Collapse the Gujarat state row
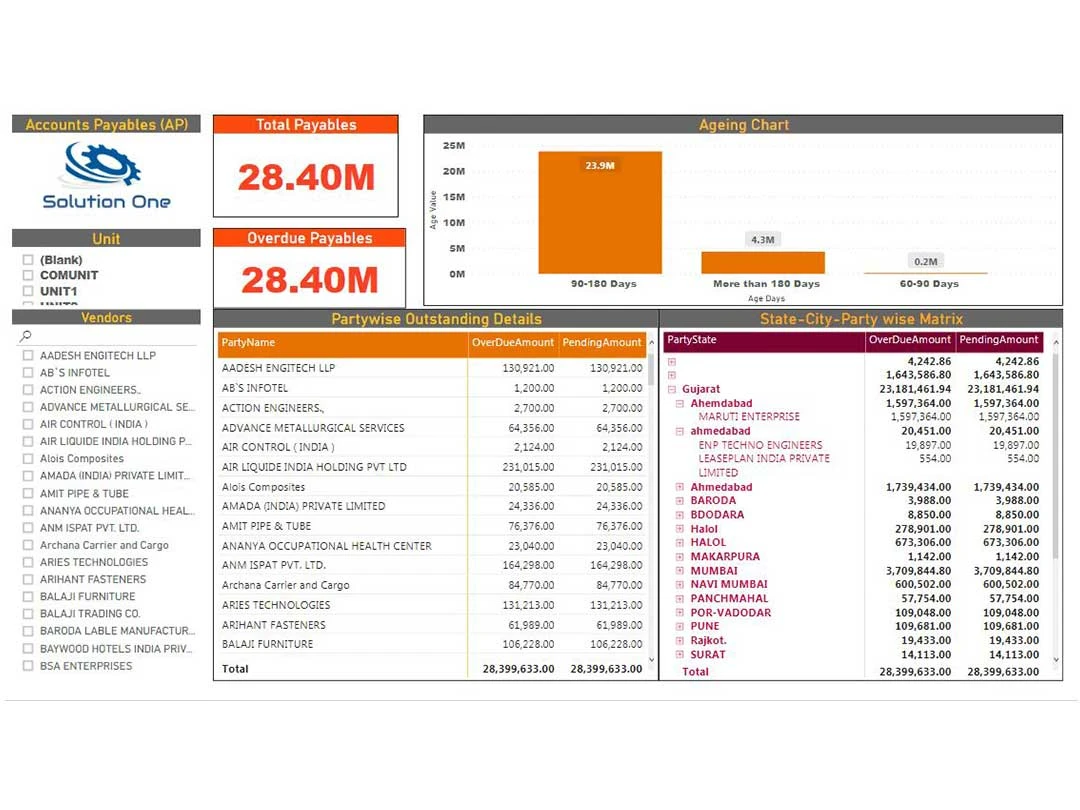1080x810 pixels. (672, 389)
